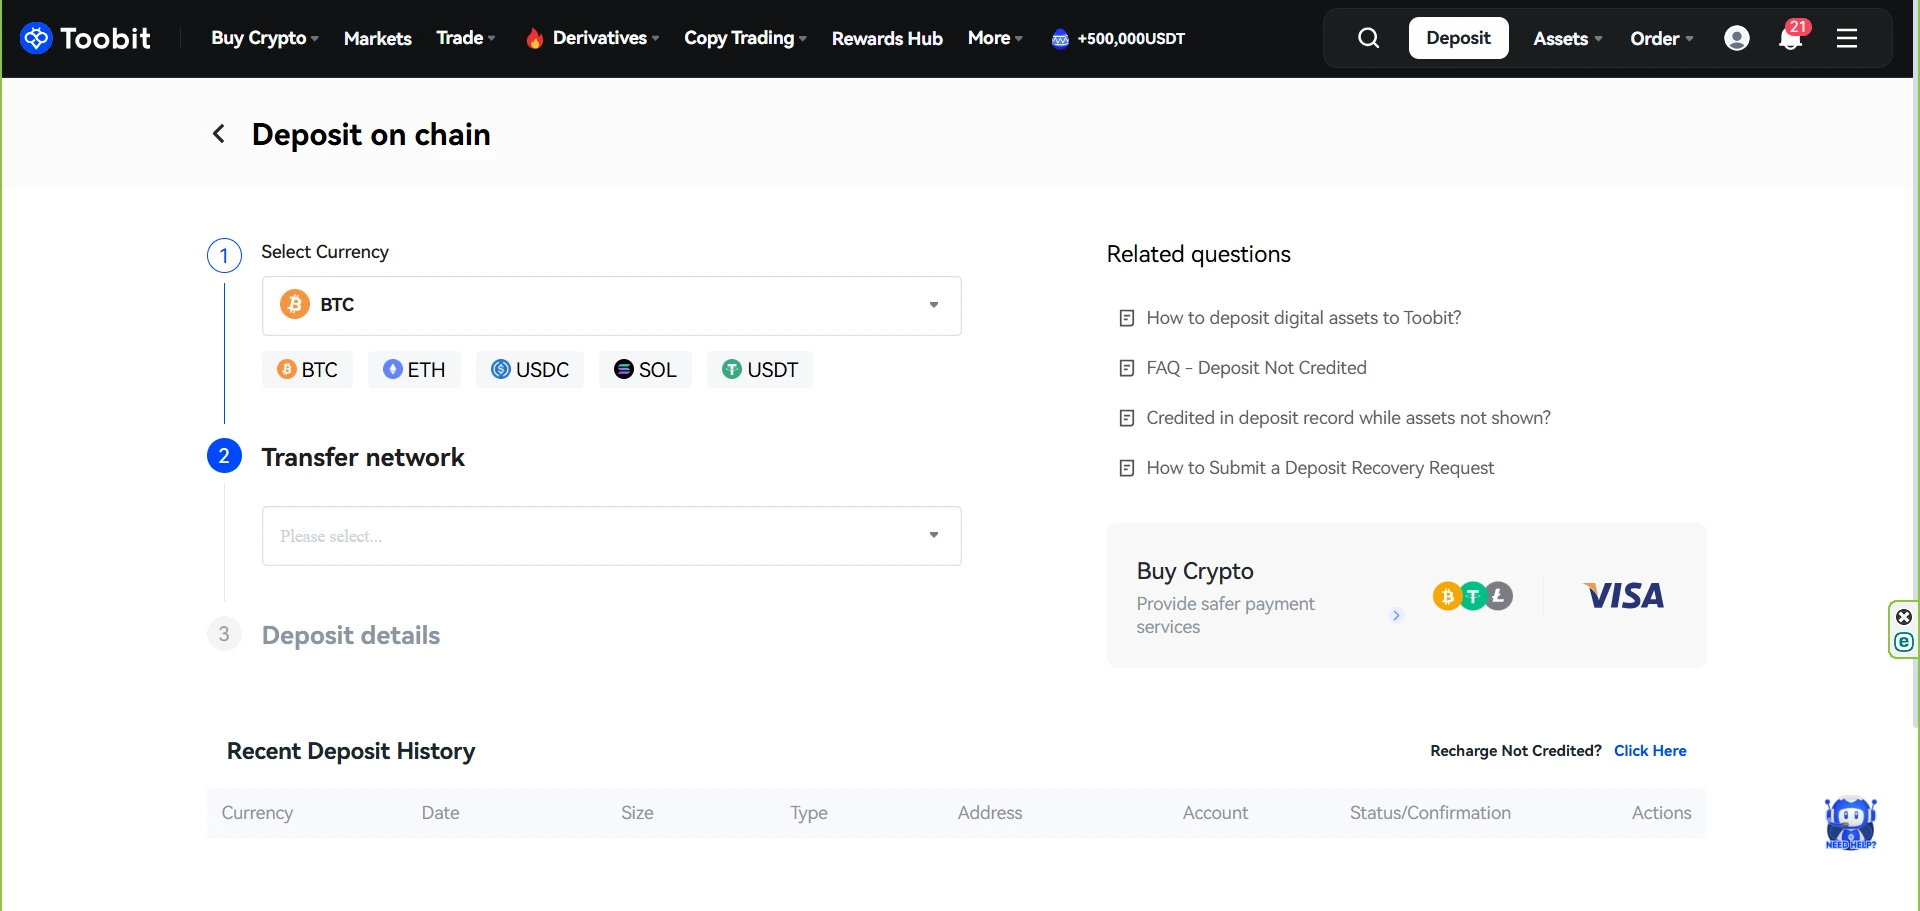1920x911 pixels.
Task: Open the user profile icon
Action: (x=1737, y=38)
